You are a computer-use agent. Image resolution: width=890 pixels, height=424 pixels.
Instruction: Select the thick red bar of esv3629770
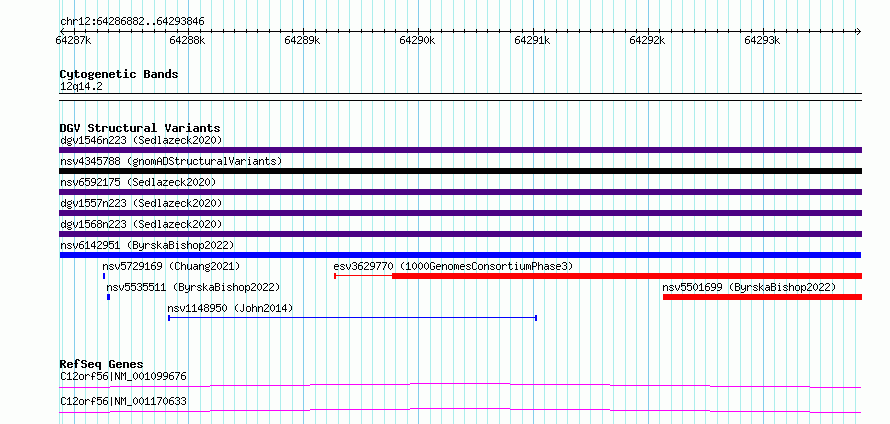[x=627, y=276]
